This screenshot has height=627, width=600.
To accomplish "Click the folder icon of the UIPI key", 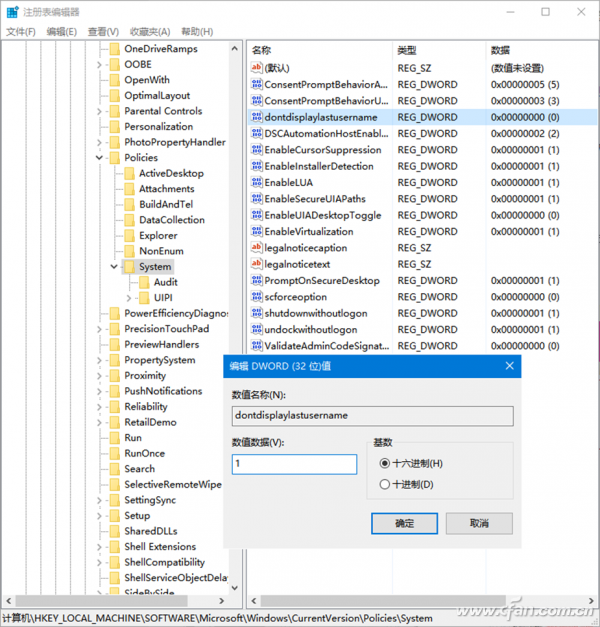I will point(144,298).
